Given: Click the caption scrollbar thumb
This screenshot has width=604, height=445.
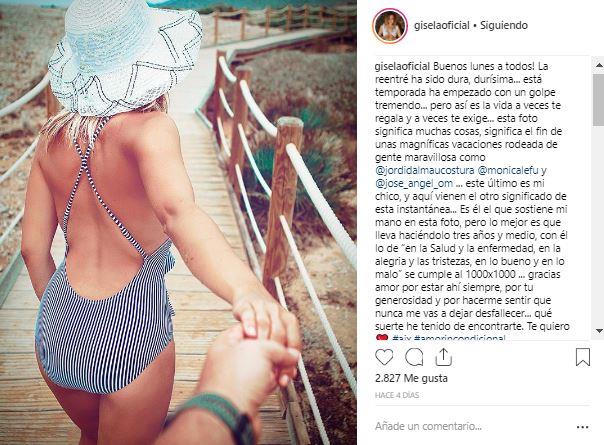Looking at the screenshot, I should (599, 100).
